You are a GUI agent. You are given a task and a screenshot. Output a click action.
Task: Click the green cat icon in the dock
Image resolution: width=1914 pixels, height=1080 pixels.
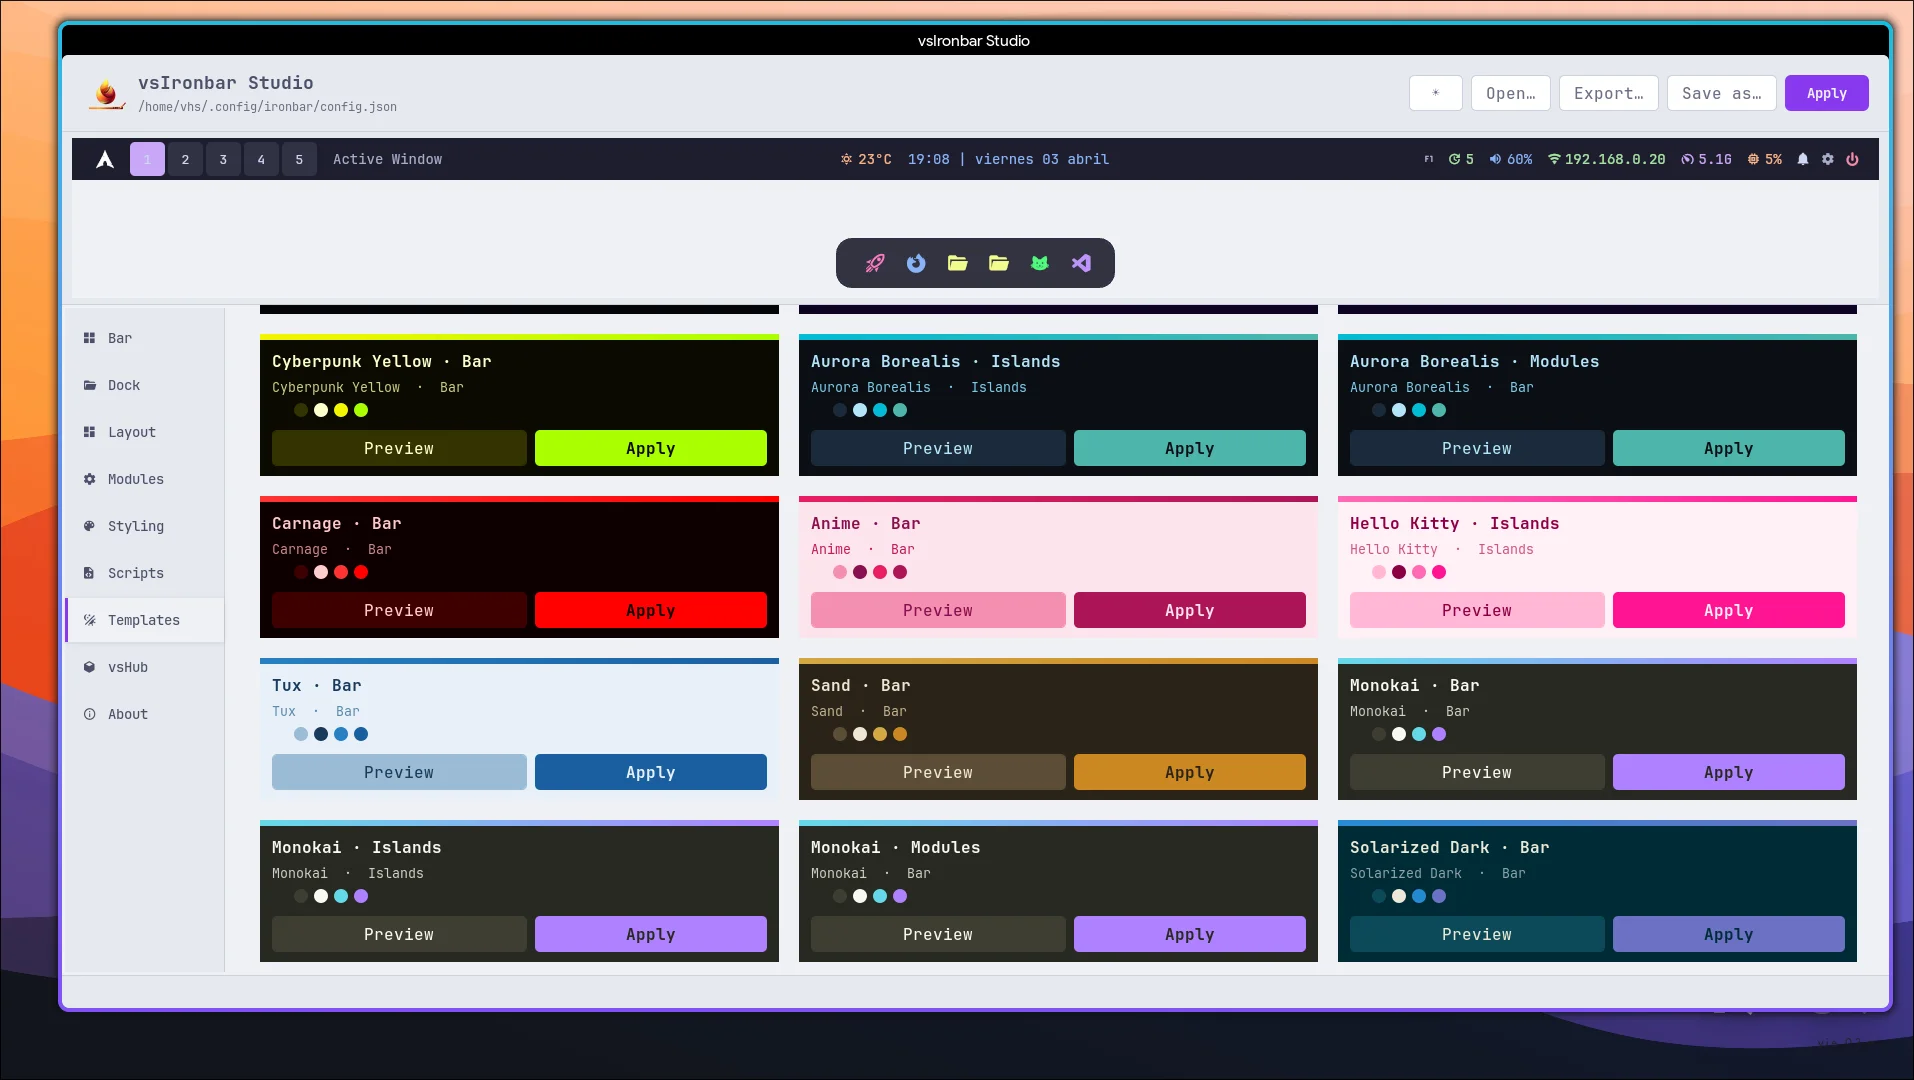pos(1040,263)
